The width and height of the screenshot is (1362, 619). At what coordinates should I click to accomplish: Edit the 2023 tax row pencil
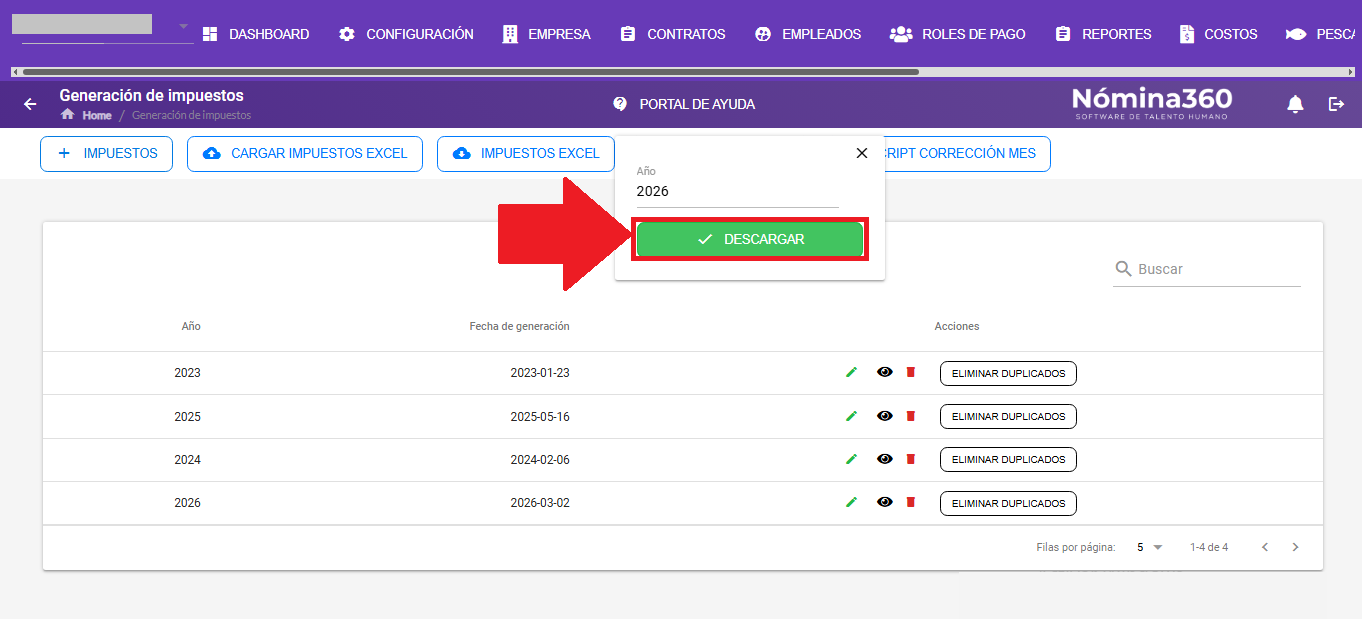[852, 372]
